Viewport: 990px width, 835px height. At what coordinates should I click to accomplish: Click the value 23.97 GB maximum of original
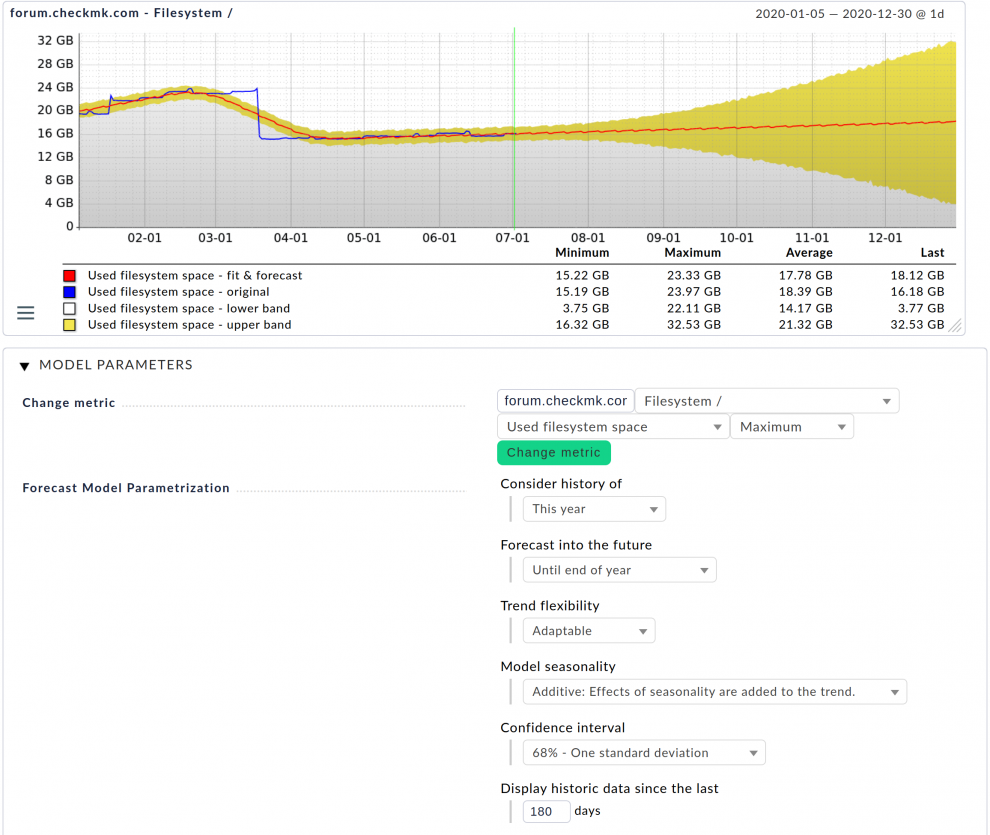point(694,292)
